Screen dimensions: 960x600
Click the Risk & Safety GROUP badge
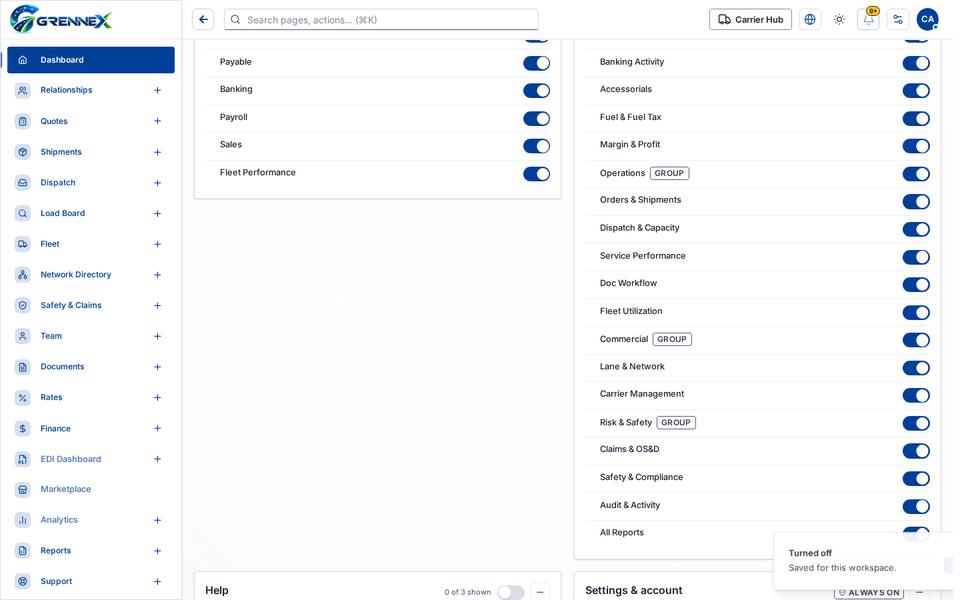click(676, 422)
